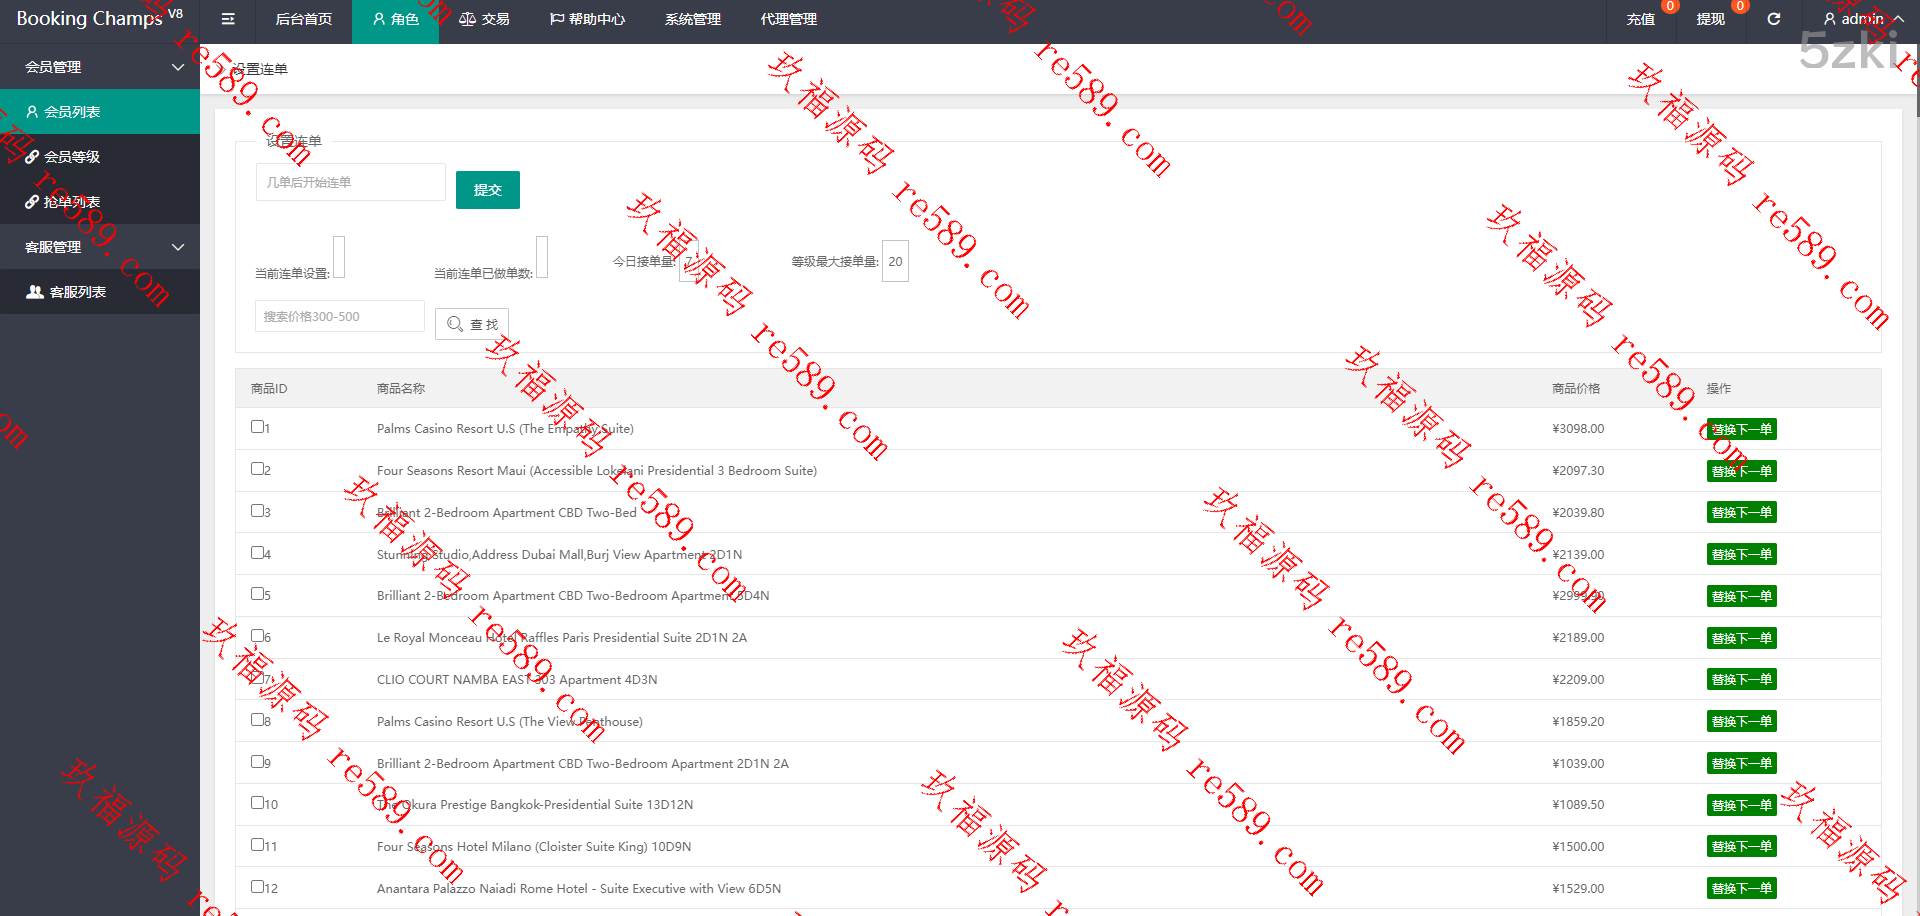
Task: Tick the checkbox for product ID 1
Action: 257,427
